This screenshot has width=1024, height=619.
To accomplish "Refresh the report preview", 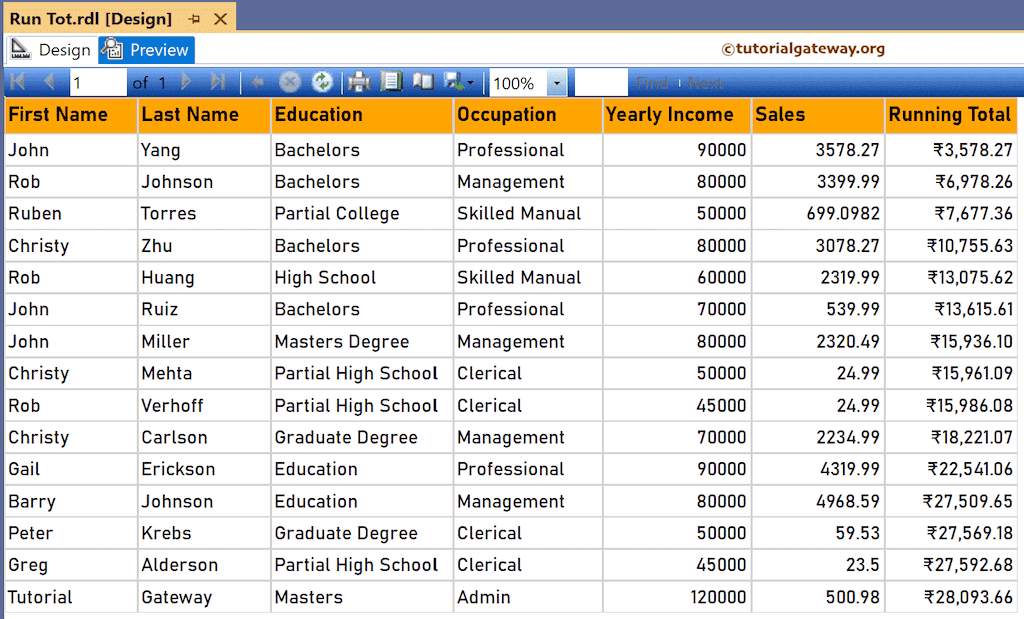I will [321, 82].
